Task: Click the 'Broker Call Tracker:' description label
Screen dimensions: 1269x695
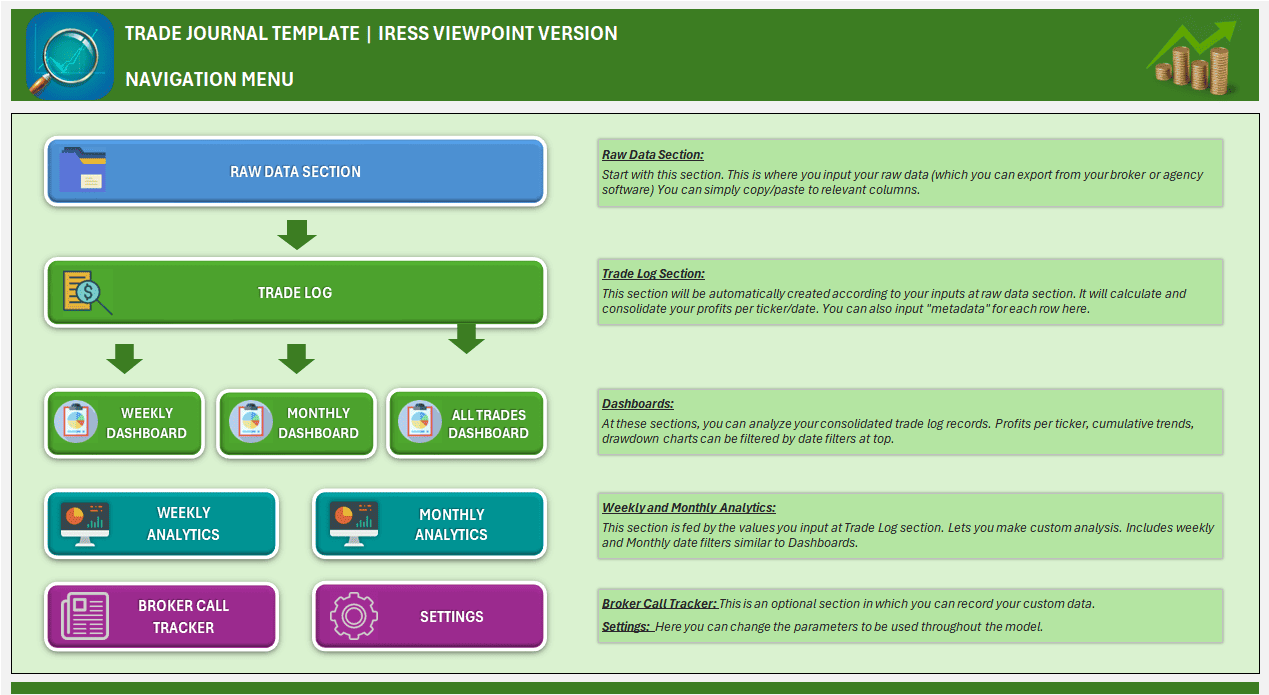Action: [659, 604]
